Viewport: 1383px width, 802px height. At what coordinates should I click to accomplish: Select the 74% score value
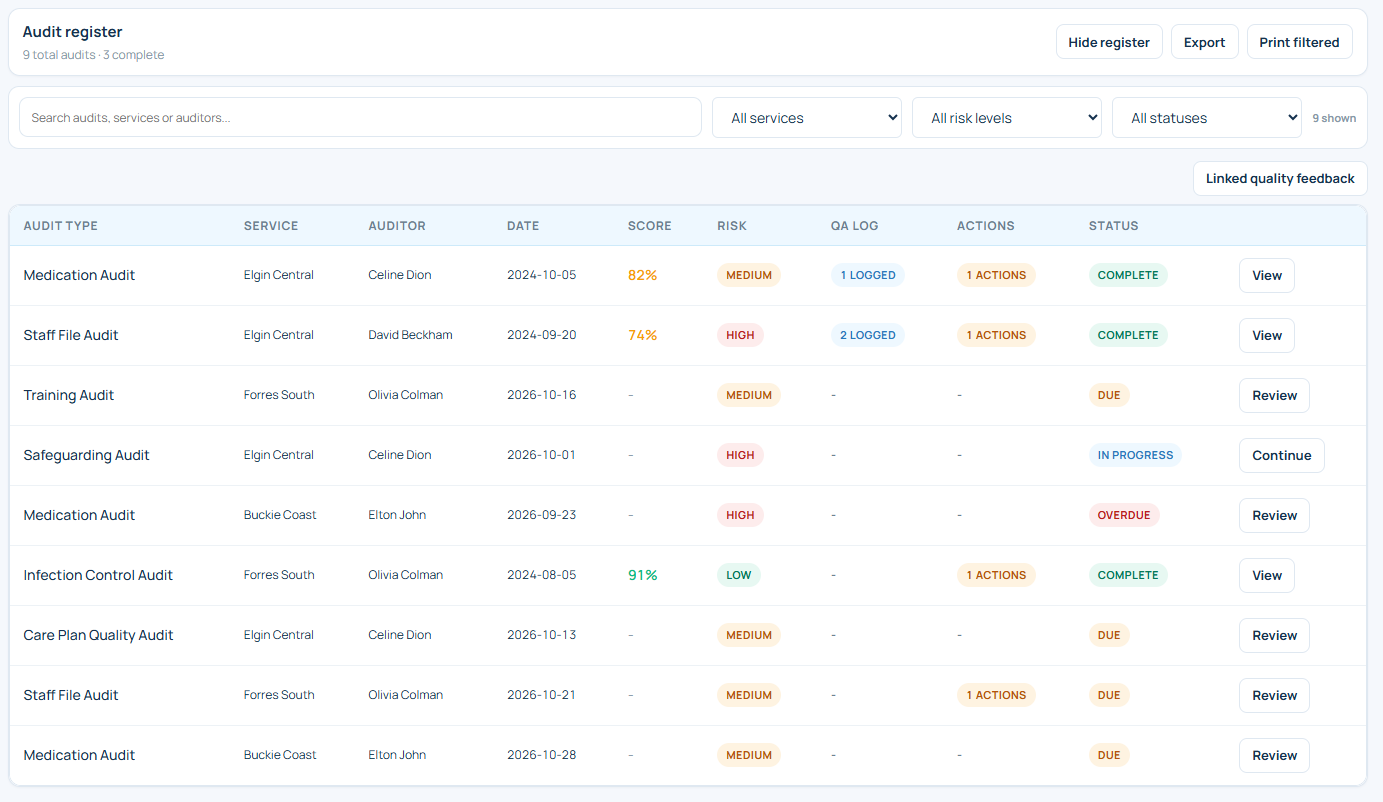pyautogui.click(x=643, y=335)
